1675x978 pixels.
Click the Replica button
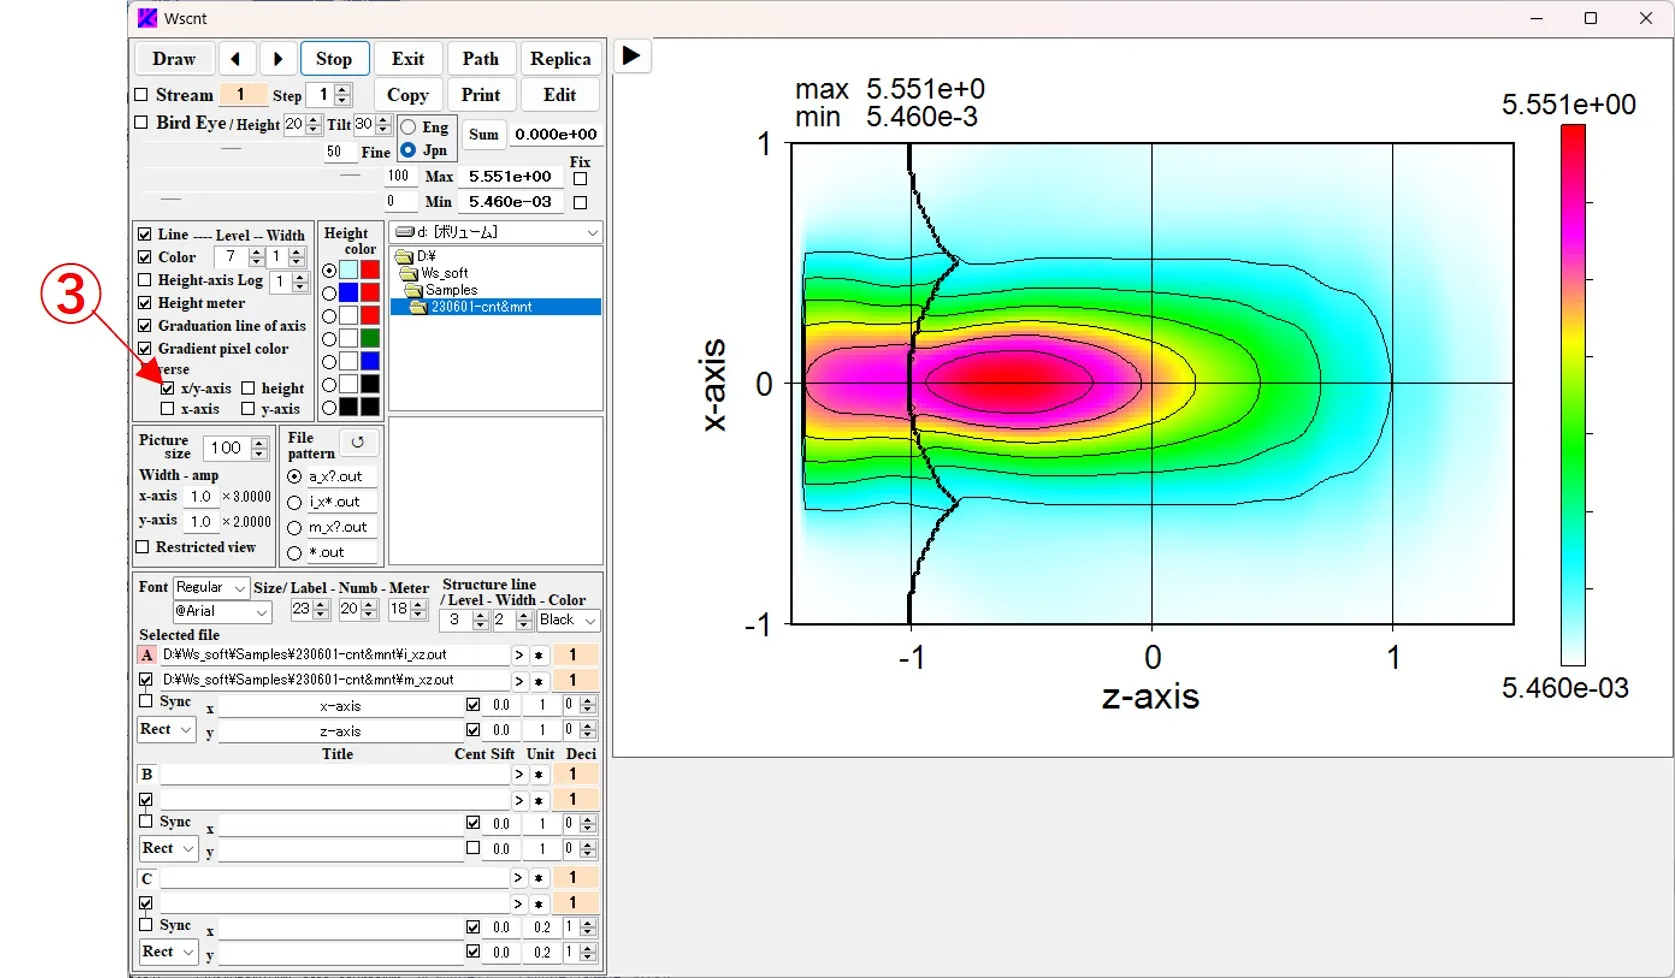pyautogui.click(x=561, y=59)
